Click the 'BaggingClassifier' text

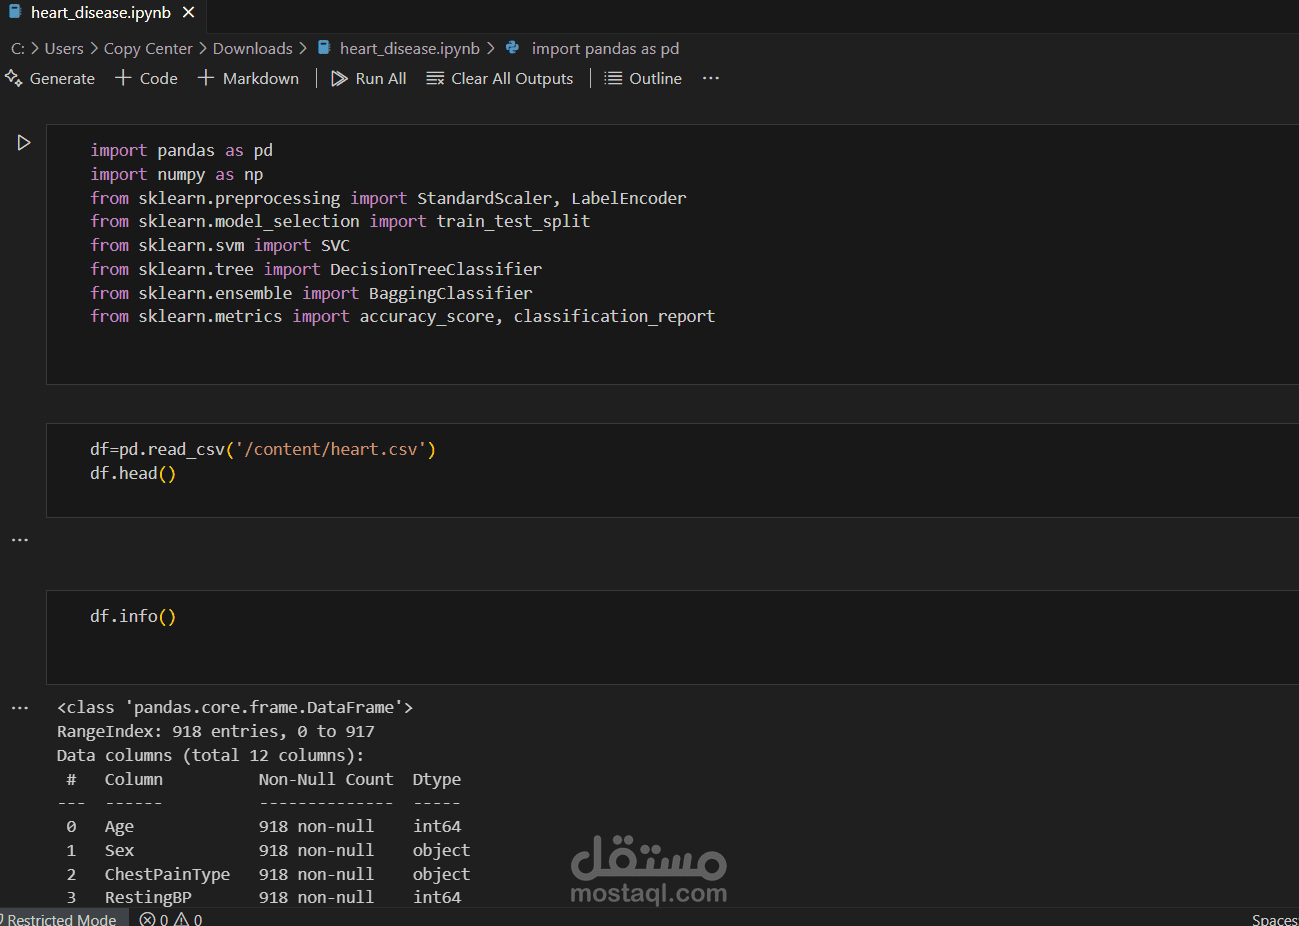click(450, 293)
